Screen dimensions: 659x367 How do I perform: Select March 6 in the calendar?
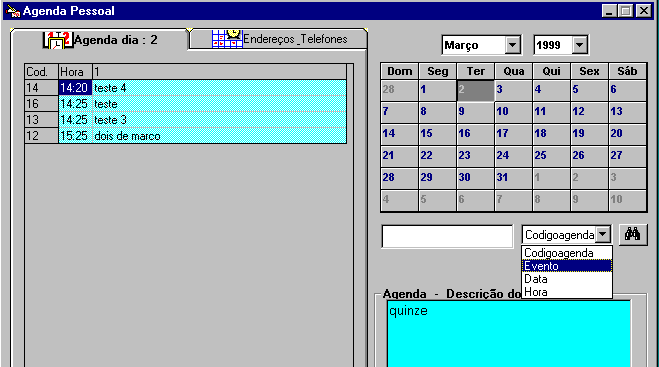pos(627,90)
